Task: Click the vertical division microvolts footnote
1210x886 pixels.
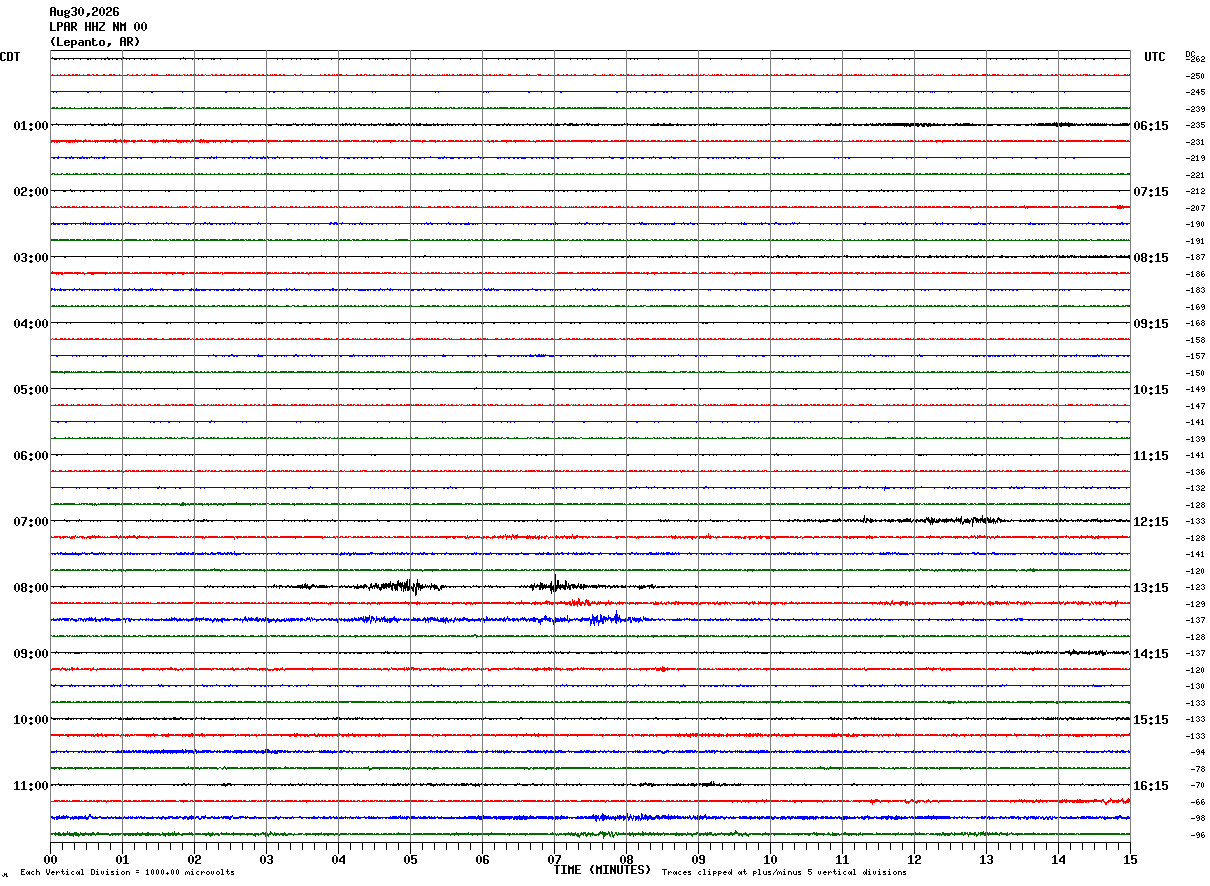Action: point(127,873)
